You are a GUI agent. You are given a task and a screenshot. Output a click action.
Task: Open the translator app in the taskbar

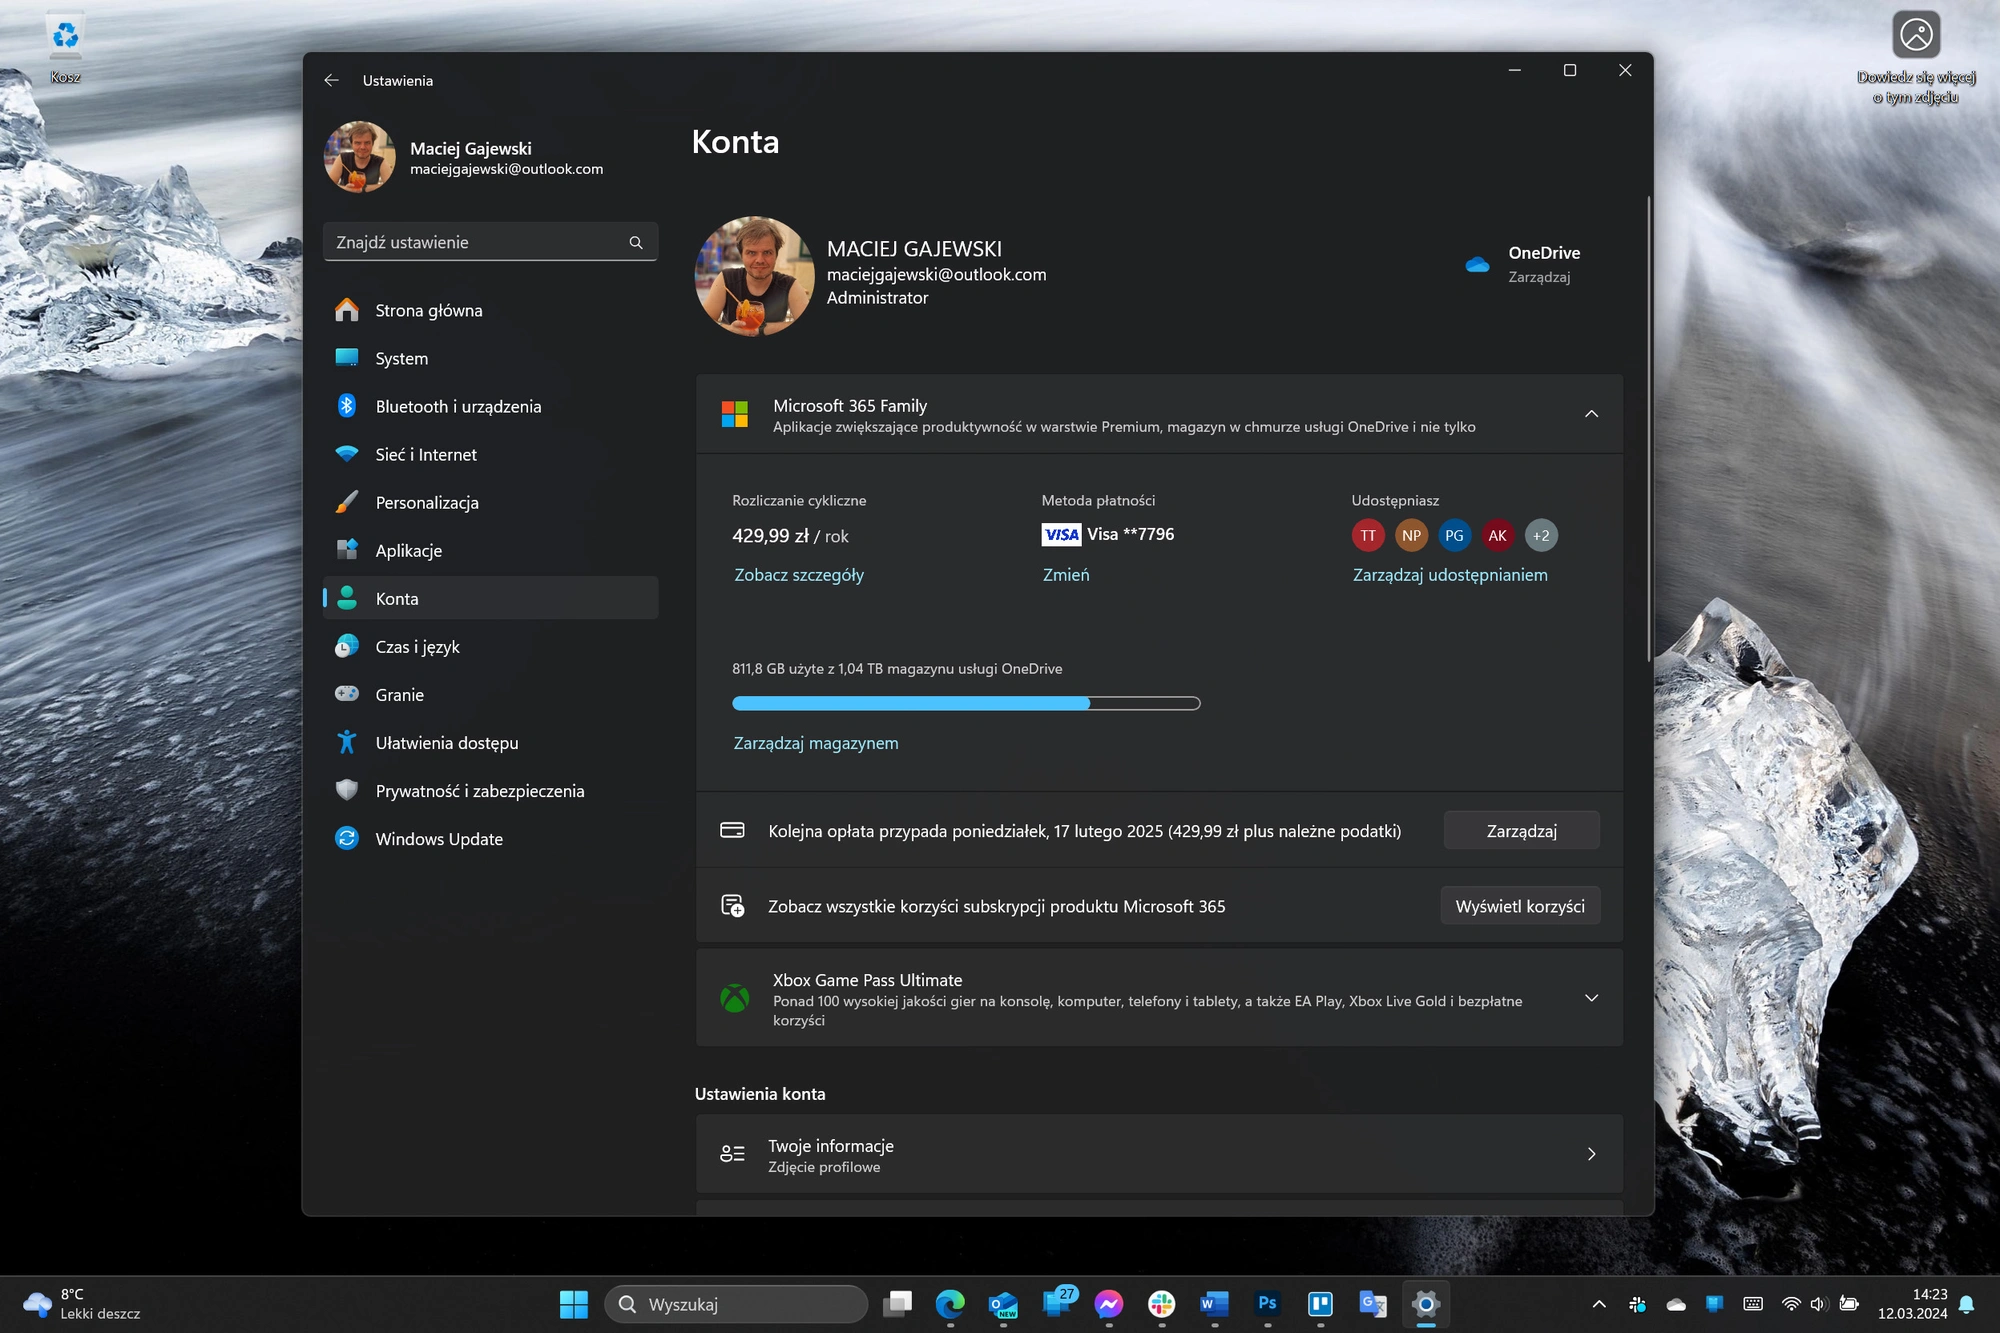pos(1373,1304)
